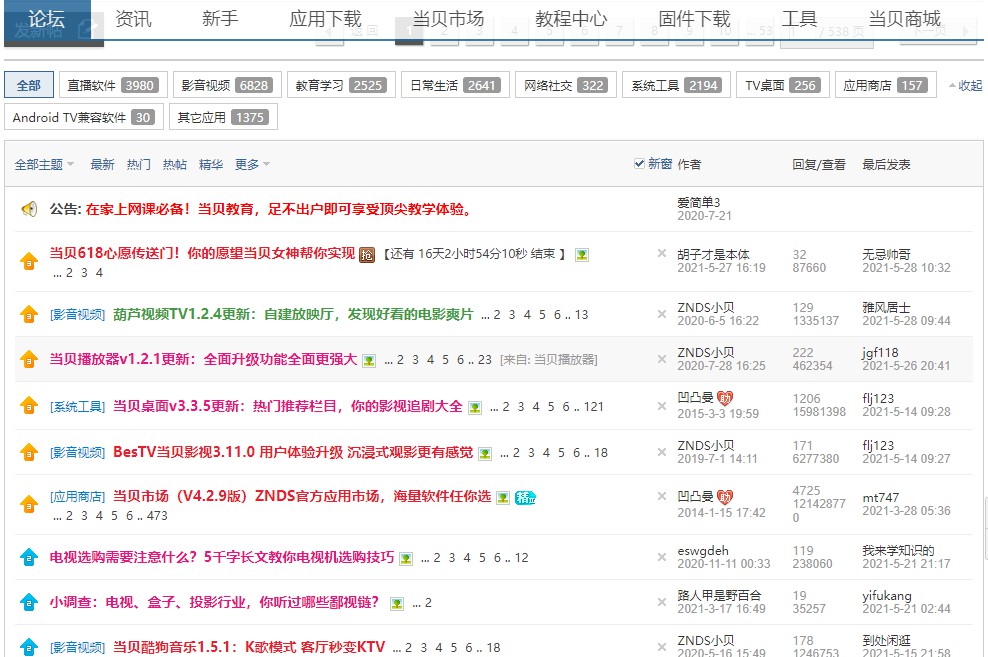Click the X icon on the 当贝618心愿传送门 row
Screen dimensions: 988x657
662,253
